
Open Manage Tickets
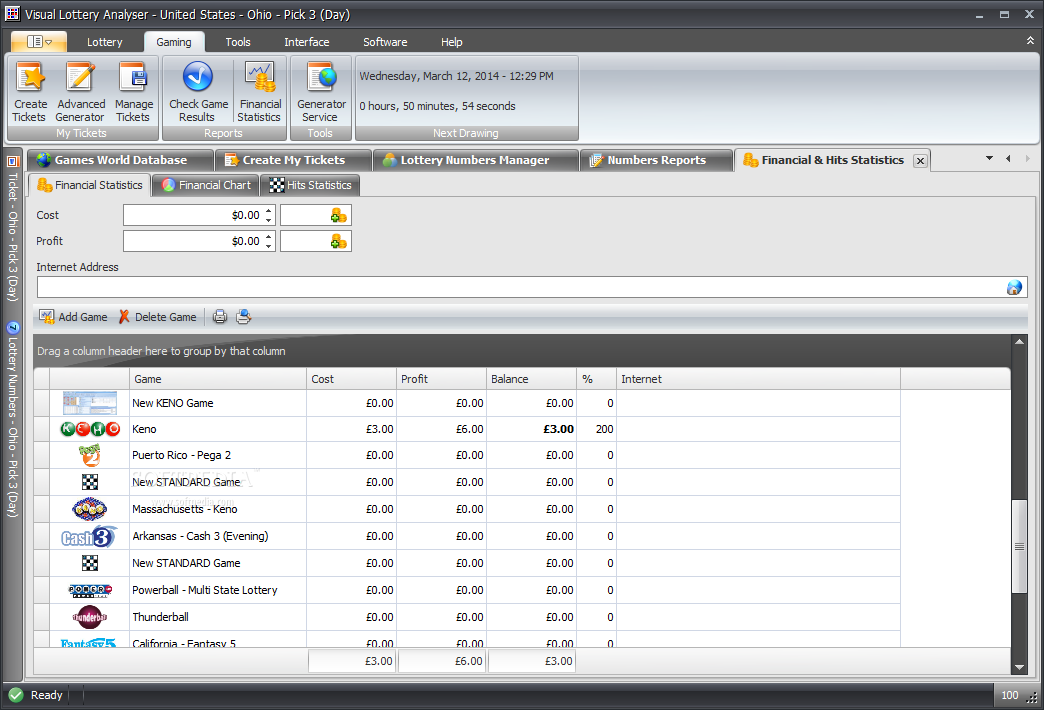[133, 92]
